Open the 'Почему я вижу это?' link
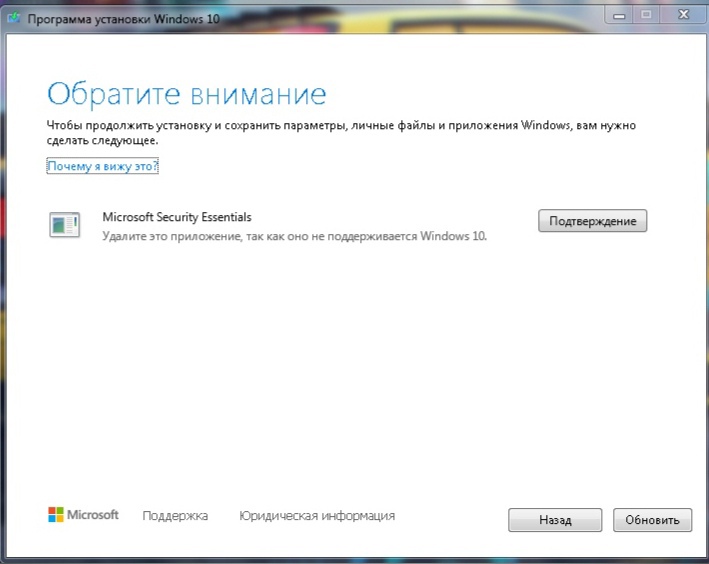The width and height of the screenshot is (709, 564). [103, 166]
